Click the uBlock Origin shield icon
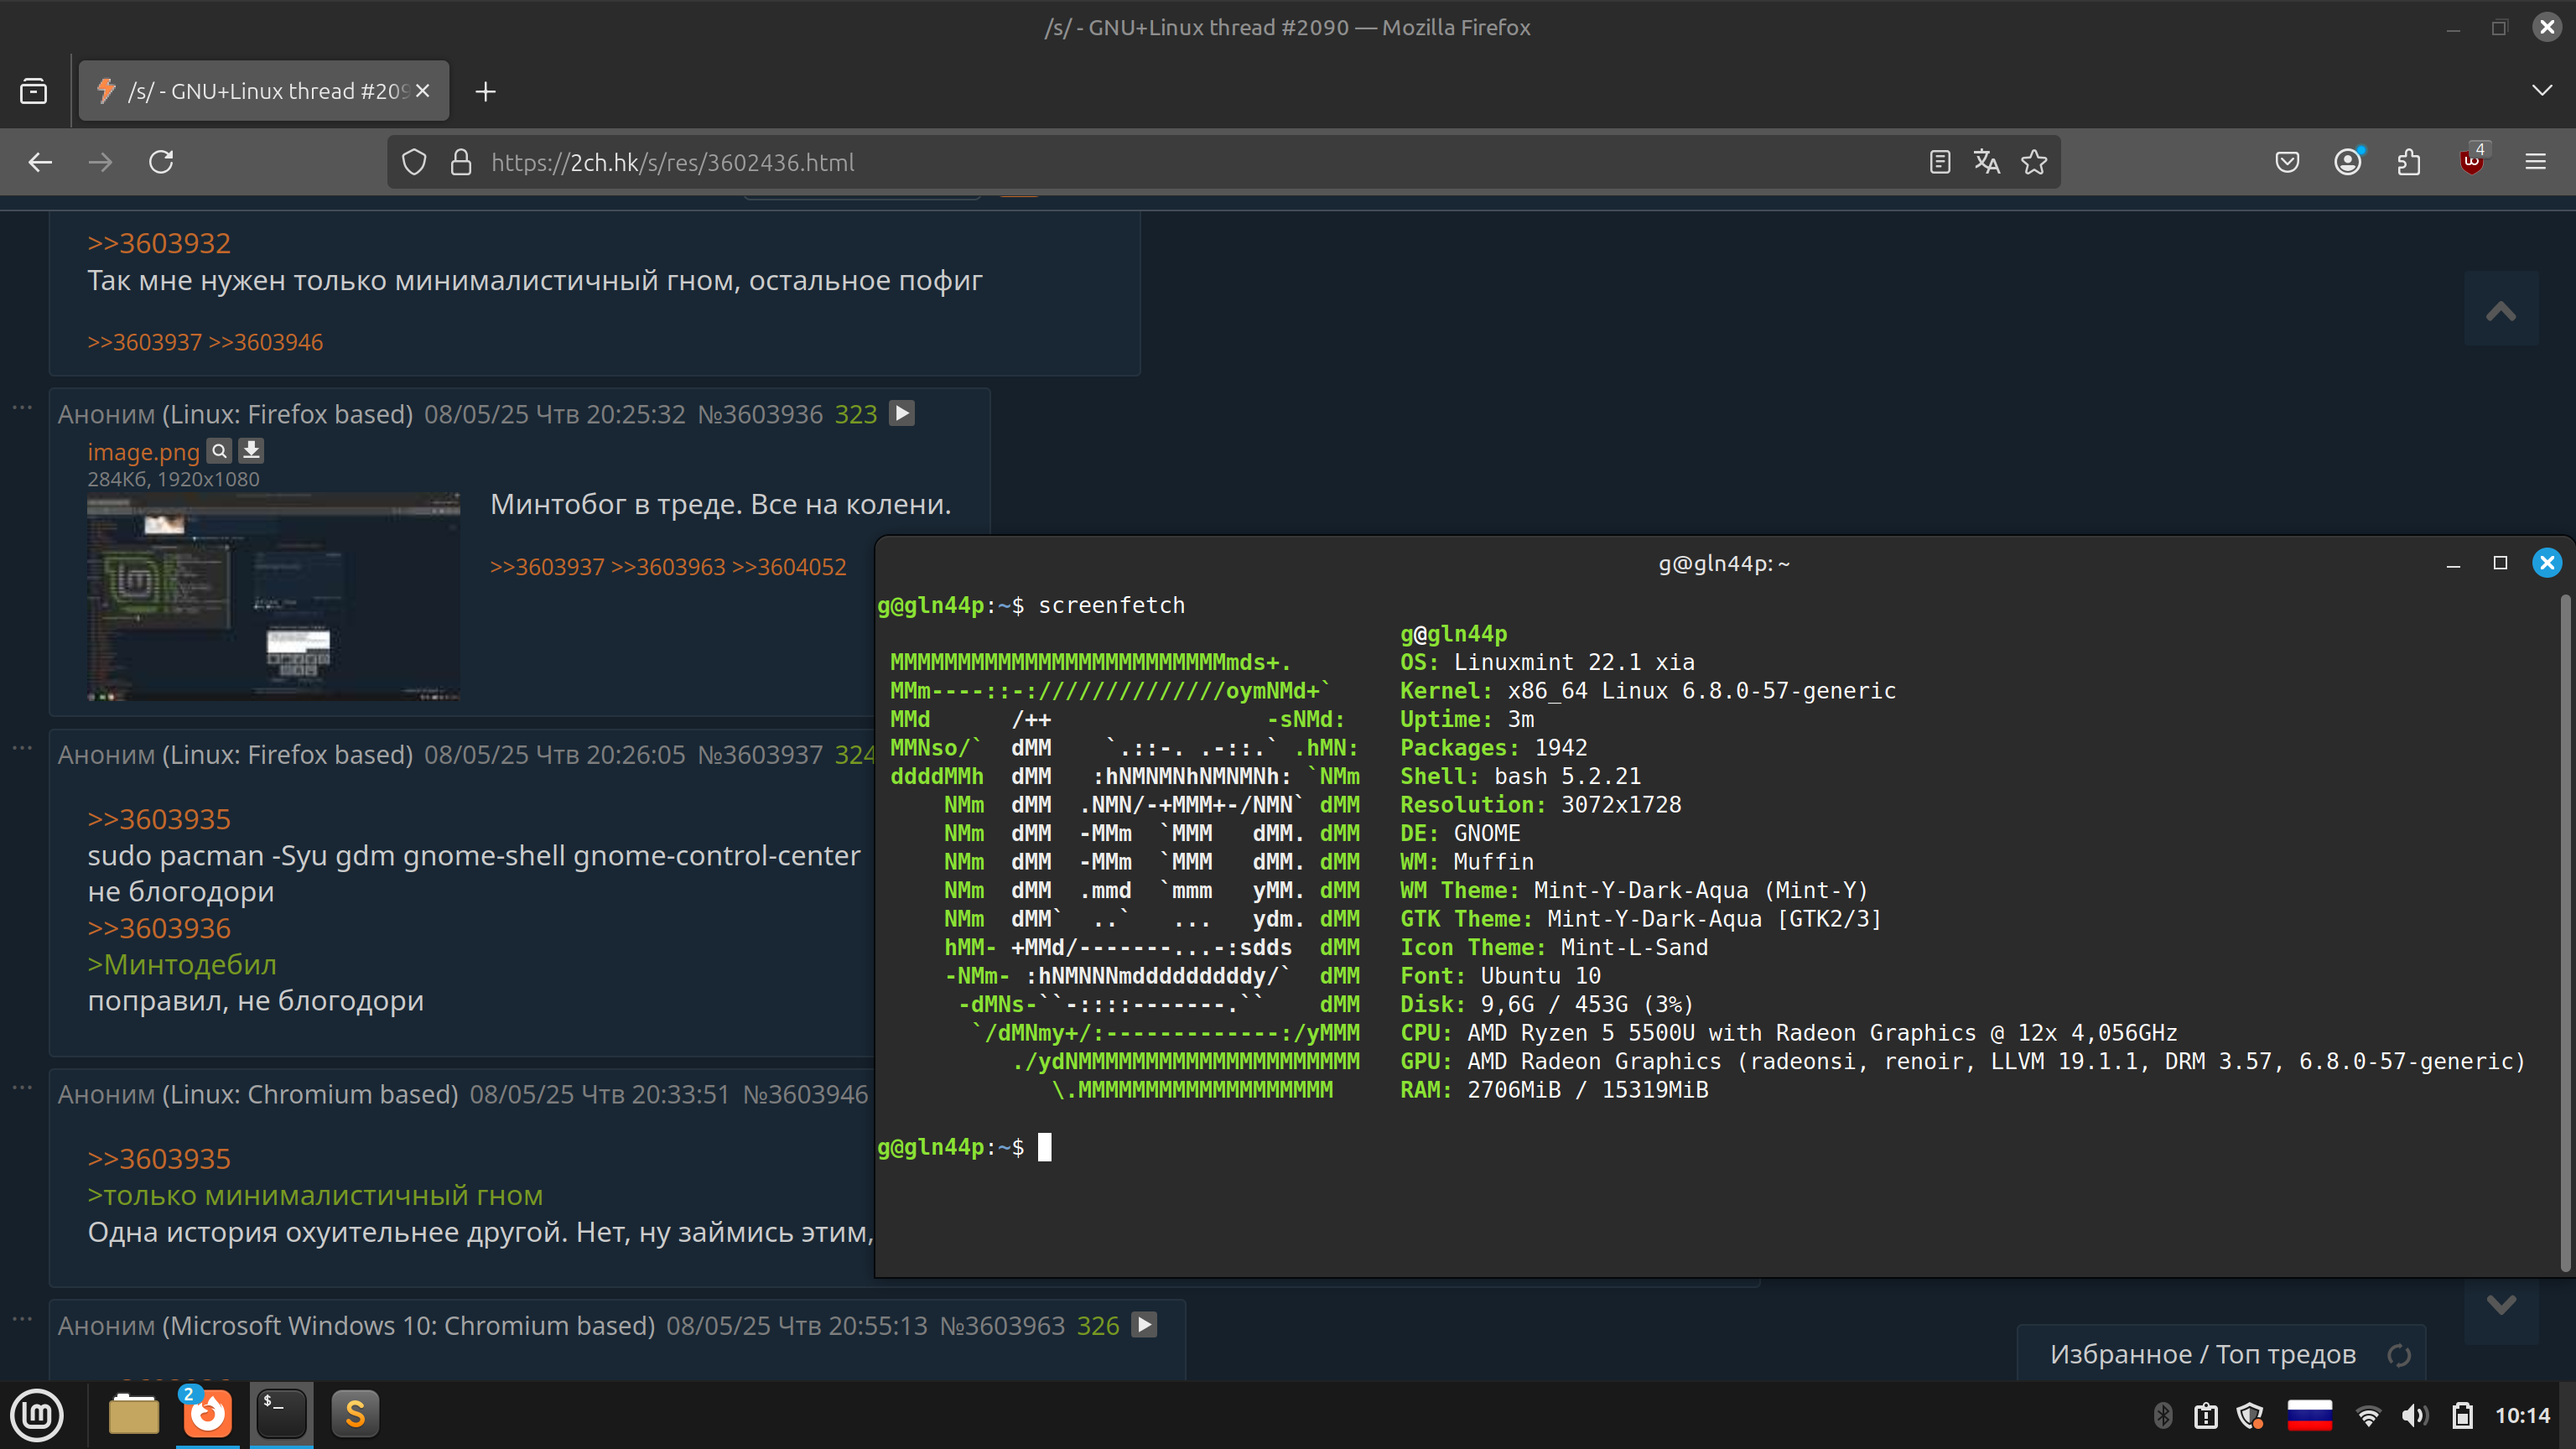The height and width of the screenshot is (1449, 2576). pos(2471,162)
